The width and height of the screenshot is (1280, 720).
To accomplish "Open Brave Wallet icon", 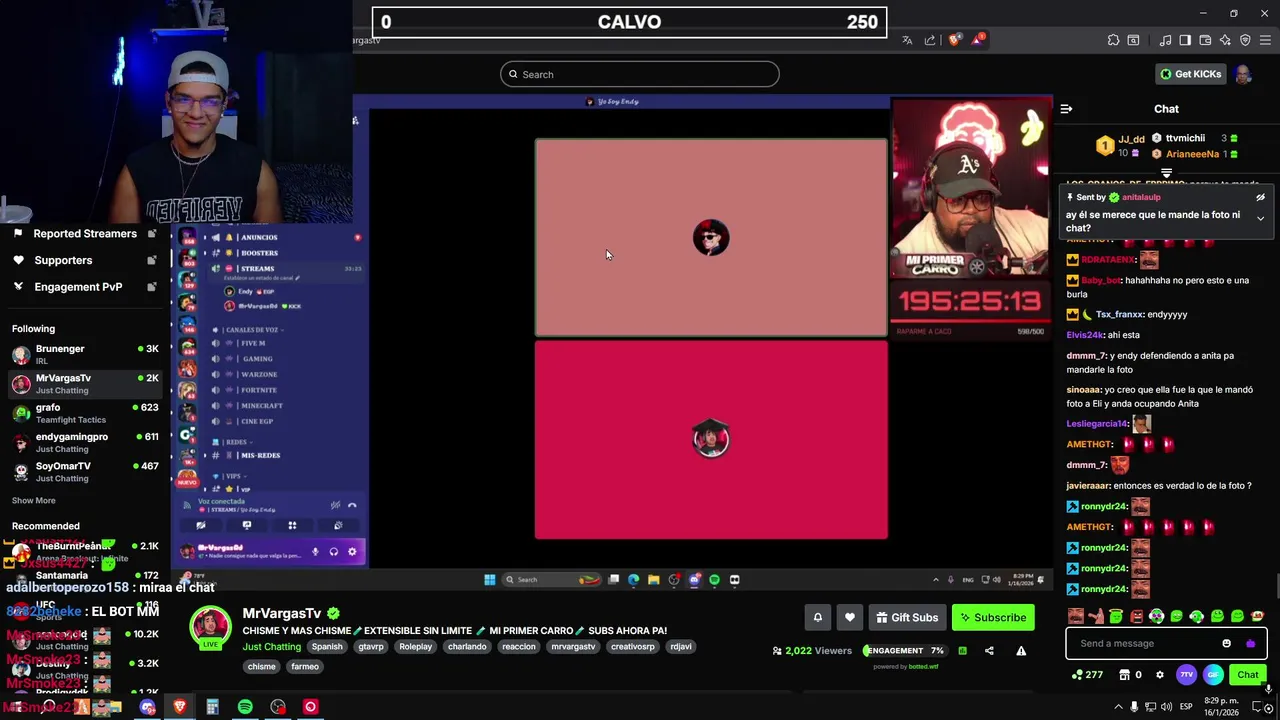I will 1205,40.
